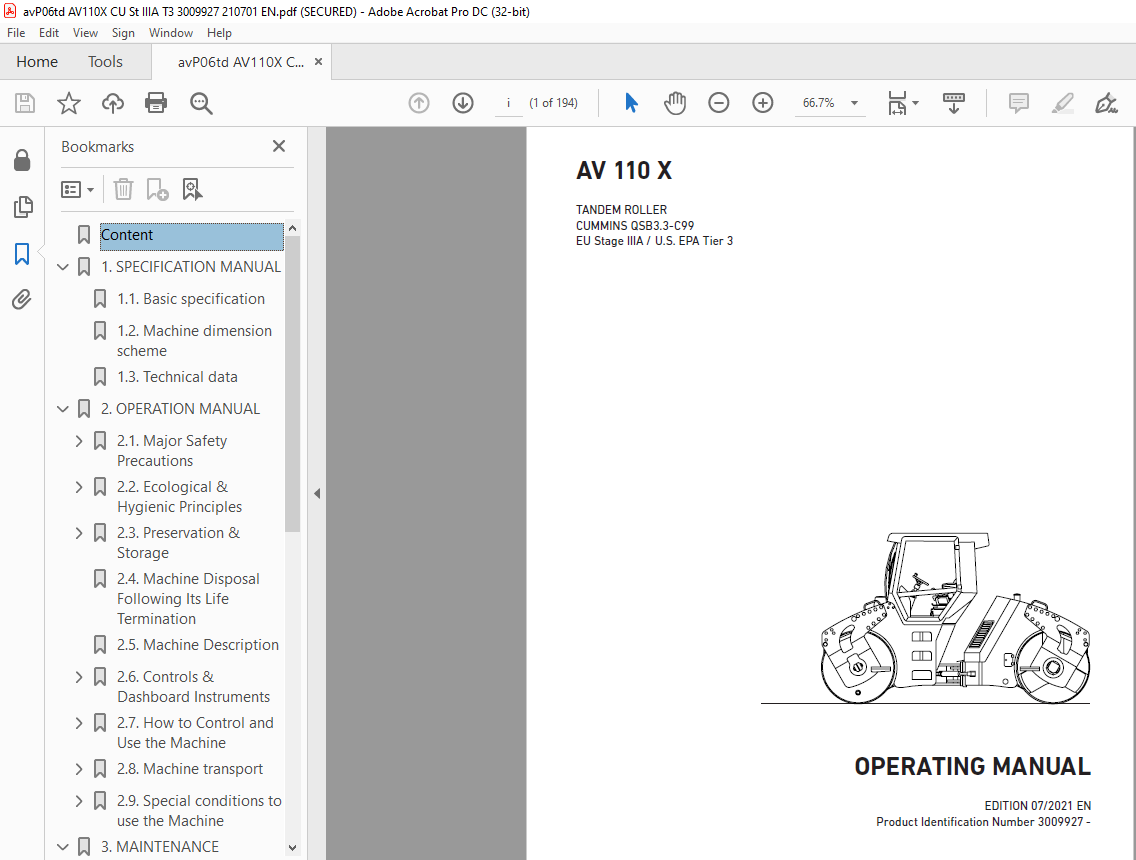Screen dimensions: 1136x860
Task: Expand 2.1. Major Safety Precautions
Action: (79, 441)
